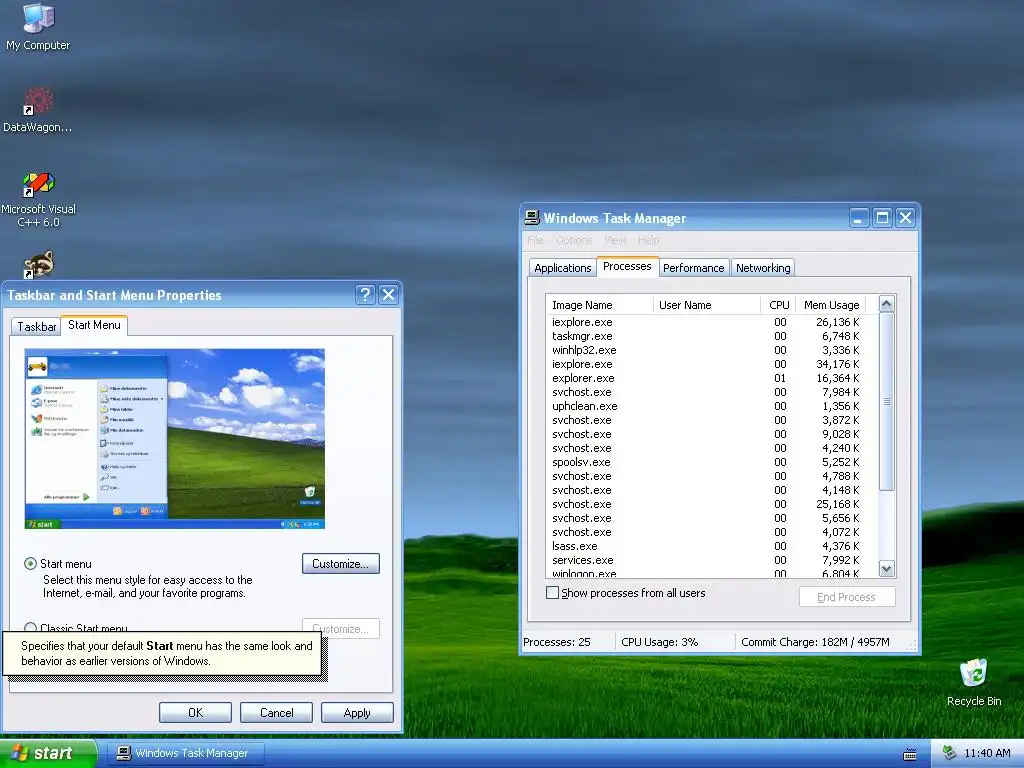Click the CPU Usage: 3% status text
The image size is (1024, 768).
click(660, 642)
